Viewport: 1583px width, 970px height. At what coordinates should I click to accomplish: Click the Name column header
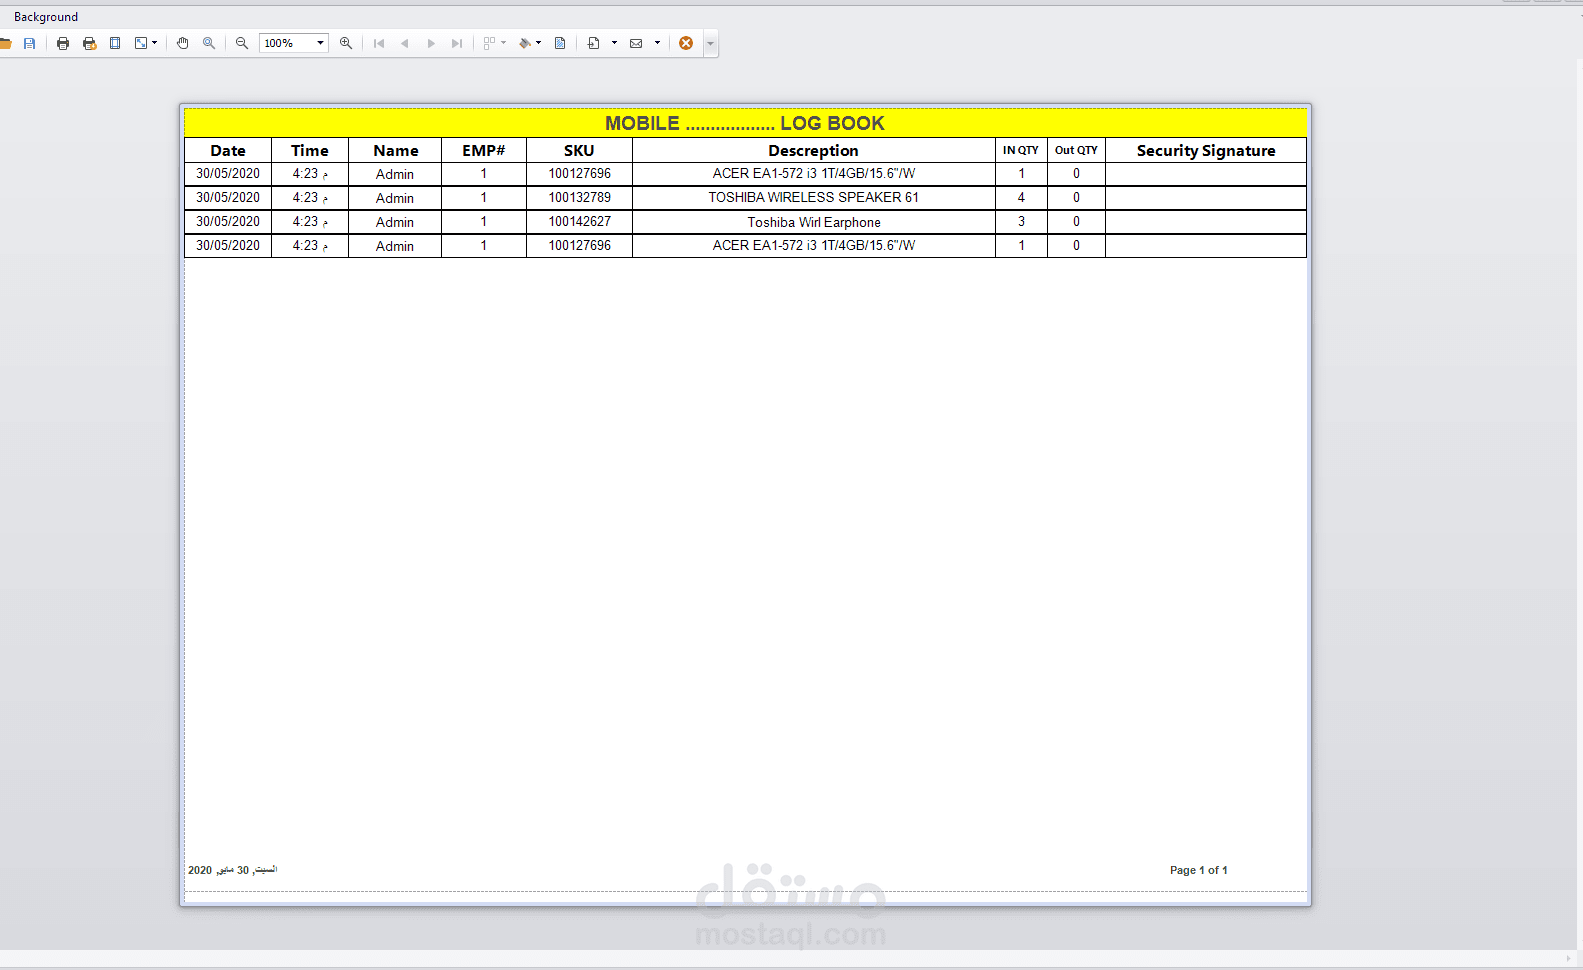tap(396, 150)
